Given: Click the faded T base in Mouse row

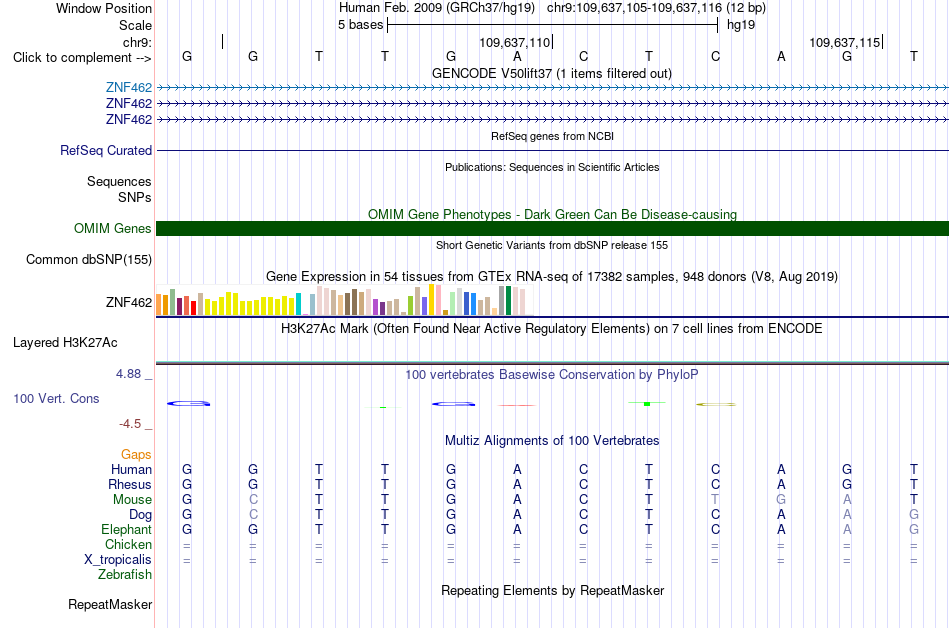Looking at the screenshot, I should pyautogui.click(x=716, y=500).
